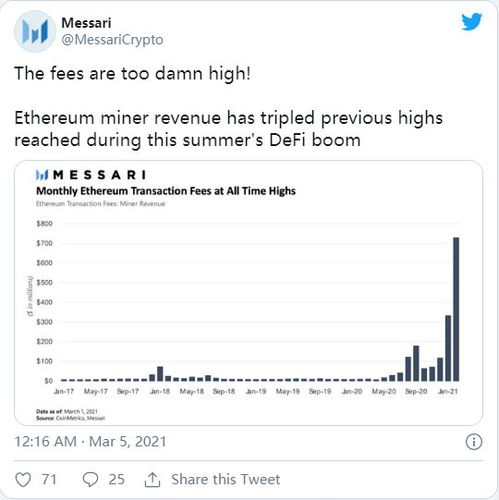Select Share this Tweet
The height and width of the screenshot is (500, 499).
click(x=226, y=479)
